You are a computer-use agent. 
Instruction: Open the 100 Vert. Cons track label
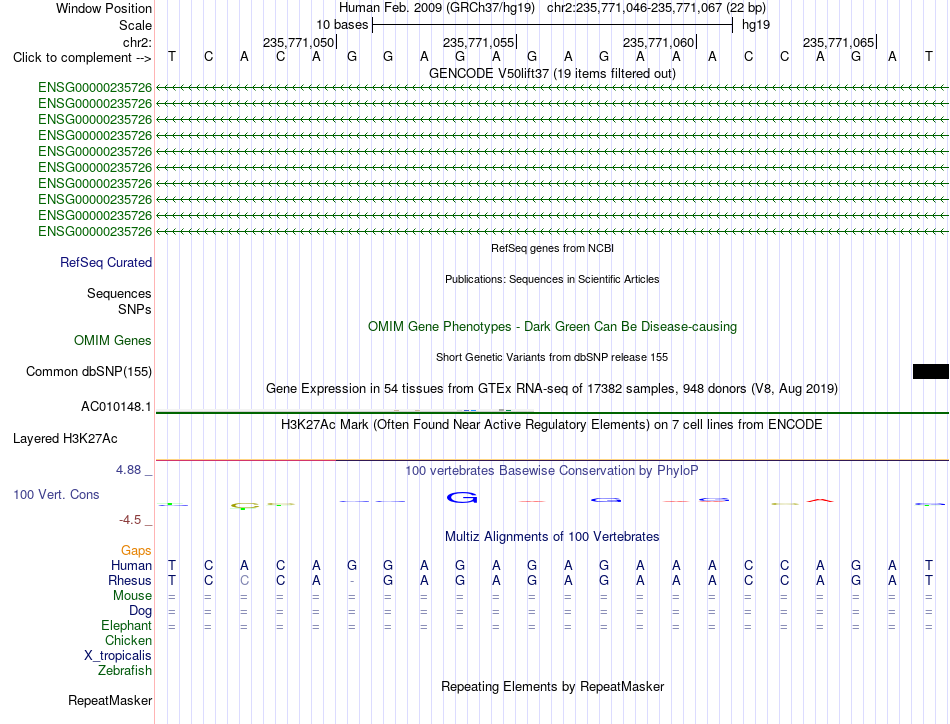(56, 494)
